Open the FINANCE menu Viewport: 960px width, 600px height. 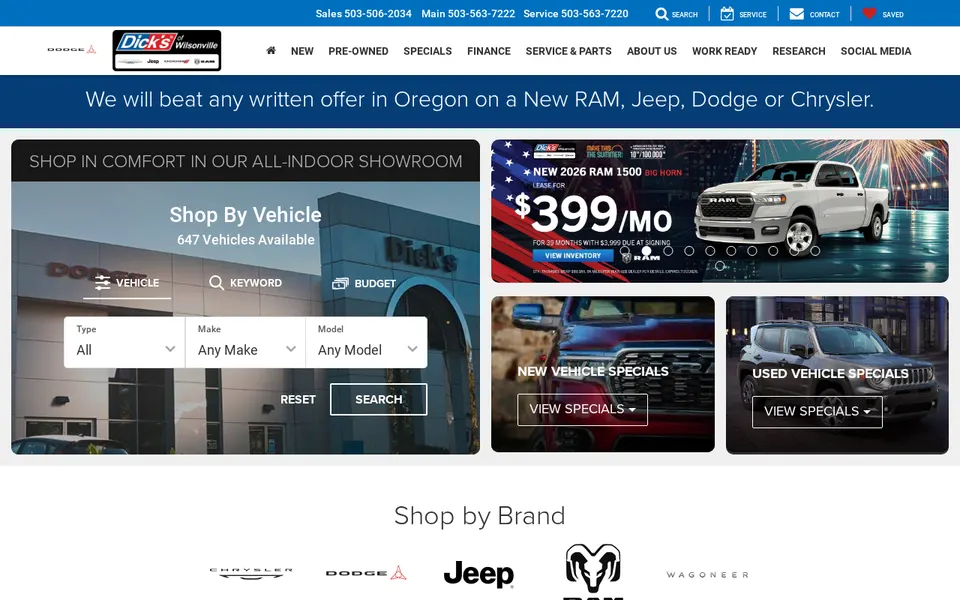[489, 51]
